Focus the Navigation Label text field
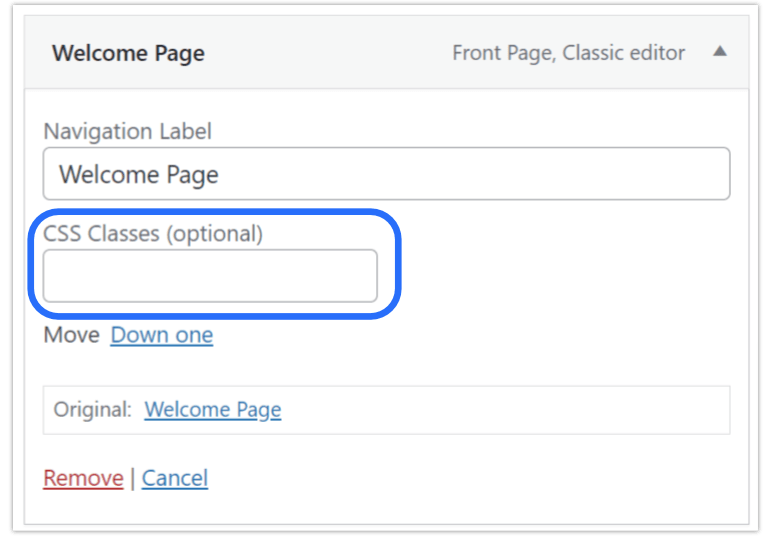 click(x=386, y=174)
